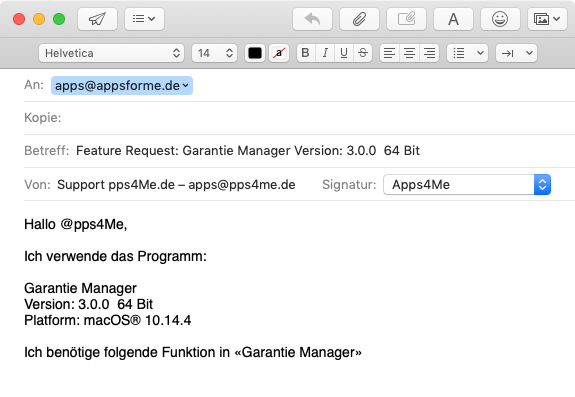
Task: Toggle the format bar with A icon
Action: pyautogui.click(x=453, y=19)
